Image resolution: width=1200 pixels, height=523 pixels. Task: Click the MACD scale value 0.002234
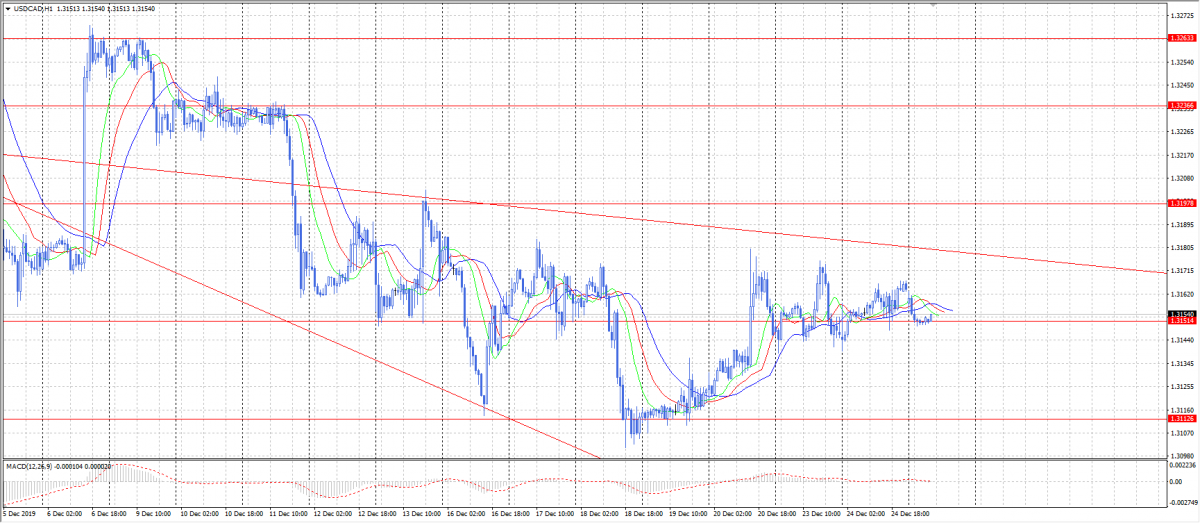pyautogui.click(x=1181, y=465)
